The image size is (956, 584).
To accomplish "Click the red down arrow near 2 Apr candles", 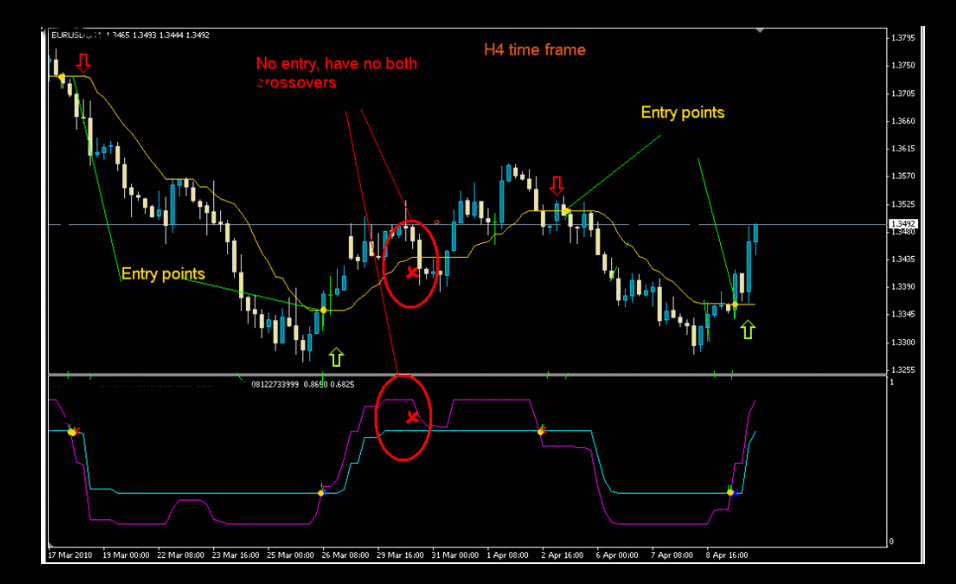I will coord(558,185).
